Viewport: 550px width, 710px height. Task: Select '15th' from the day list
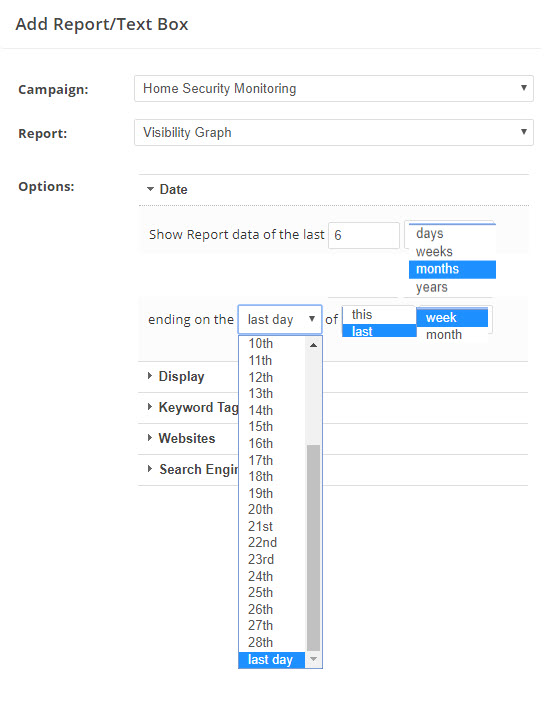pyautogui.click(x=272, y=427)
